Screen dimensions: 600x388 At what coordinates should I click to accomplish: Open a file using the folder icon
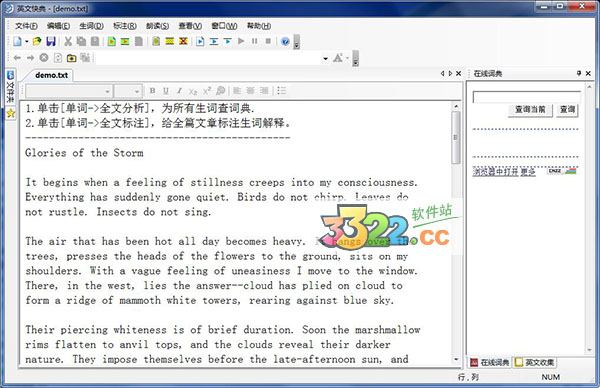37,41
